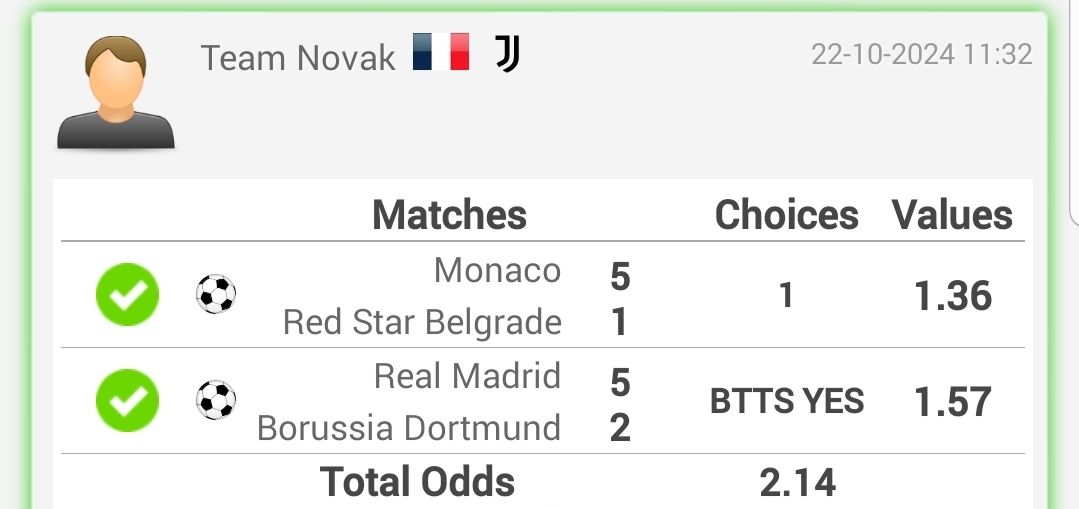The height and width of the screenshot is (509, 1079).
Task: Tap the 1.36 odds value
Action: click(953, 296)
